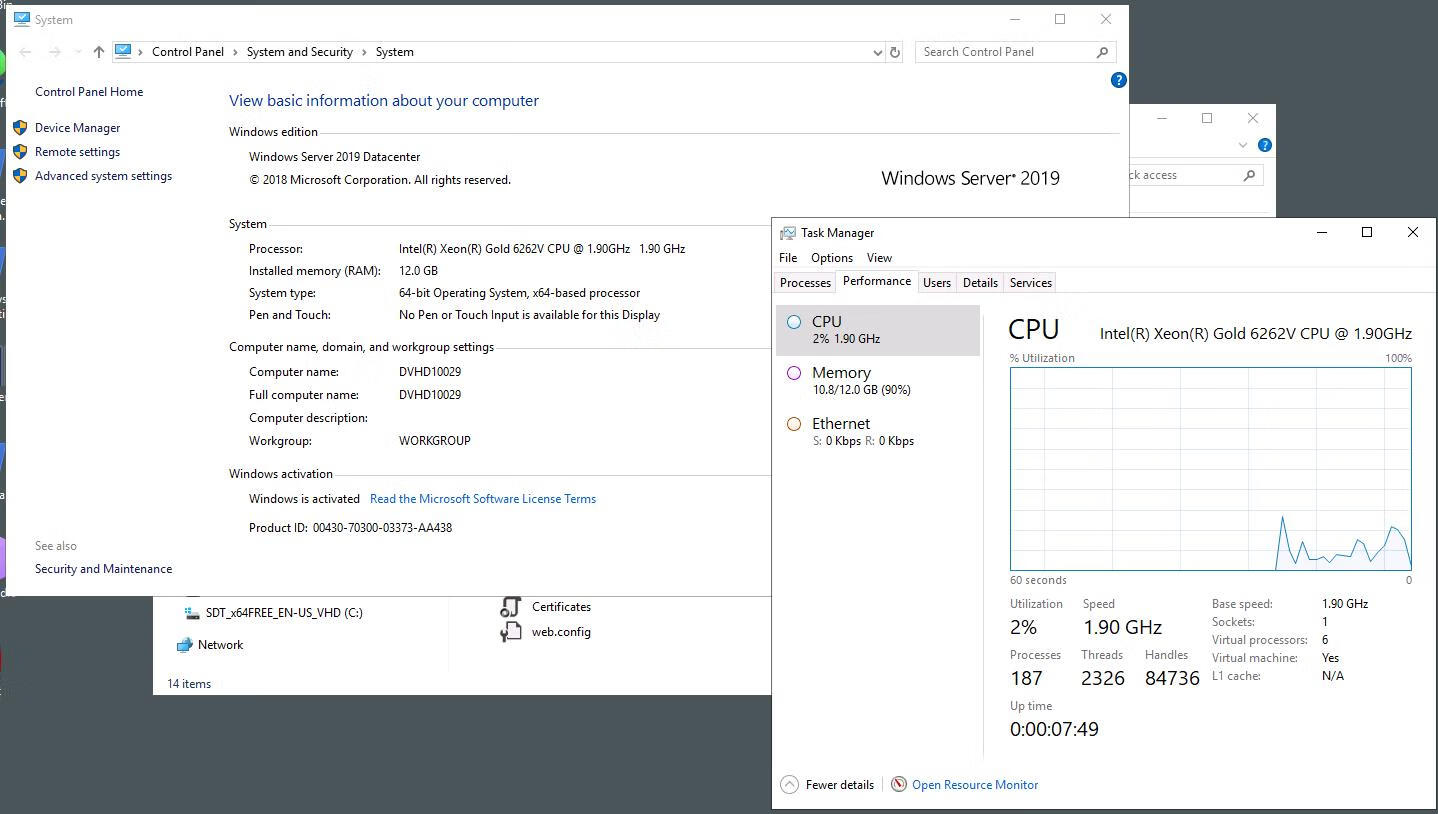The image size is (1438, 814).
Task: Click the blue help question mark icon
Action: [1119, 80]
